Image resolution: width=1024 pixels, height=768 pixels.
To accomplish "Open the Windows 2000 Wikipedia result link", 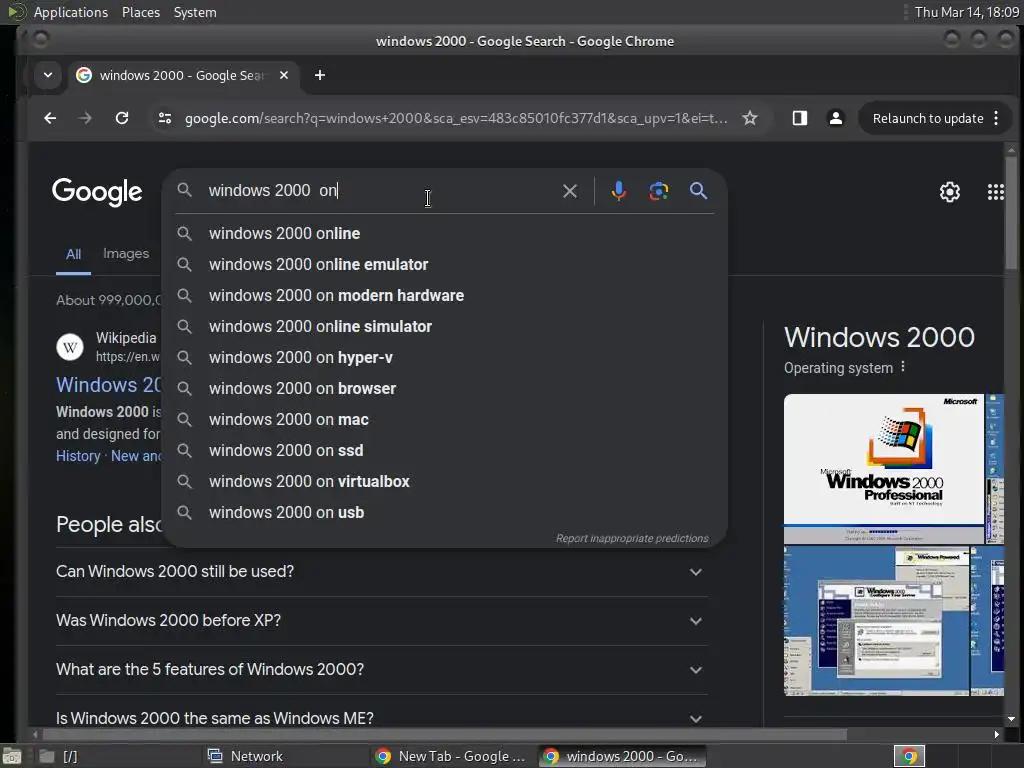I will (108, 385).
